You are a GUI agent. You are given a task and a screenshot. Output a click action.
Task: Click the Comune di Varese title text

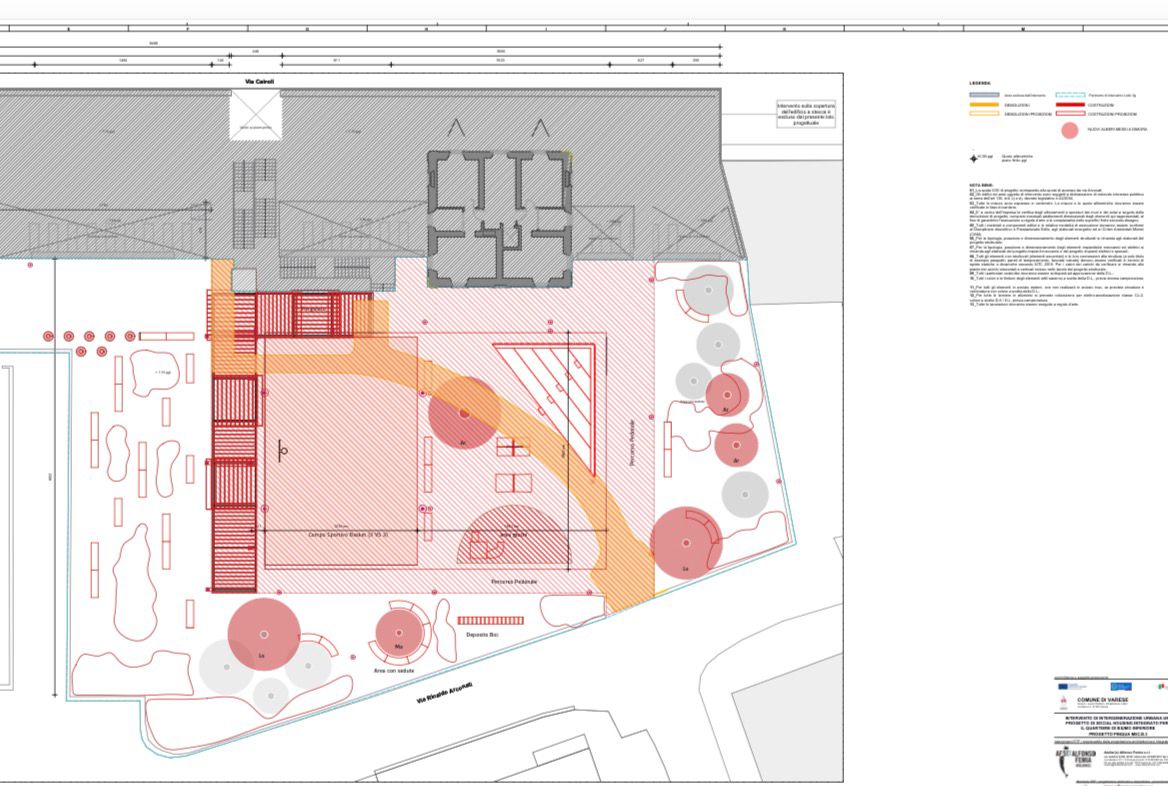click(x=1102, y=700)
